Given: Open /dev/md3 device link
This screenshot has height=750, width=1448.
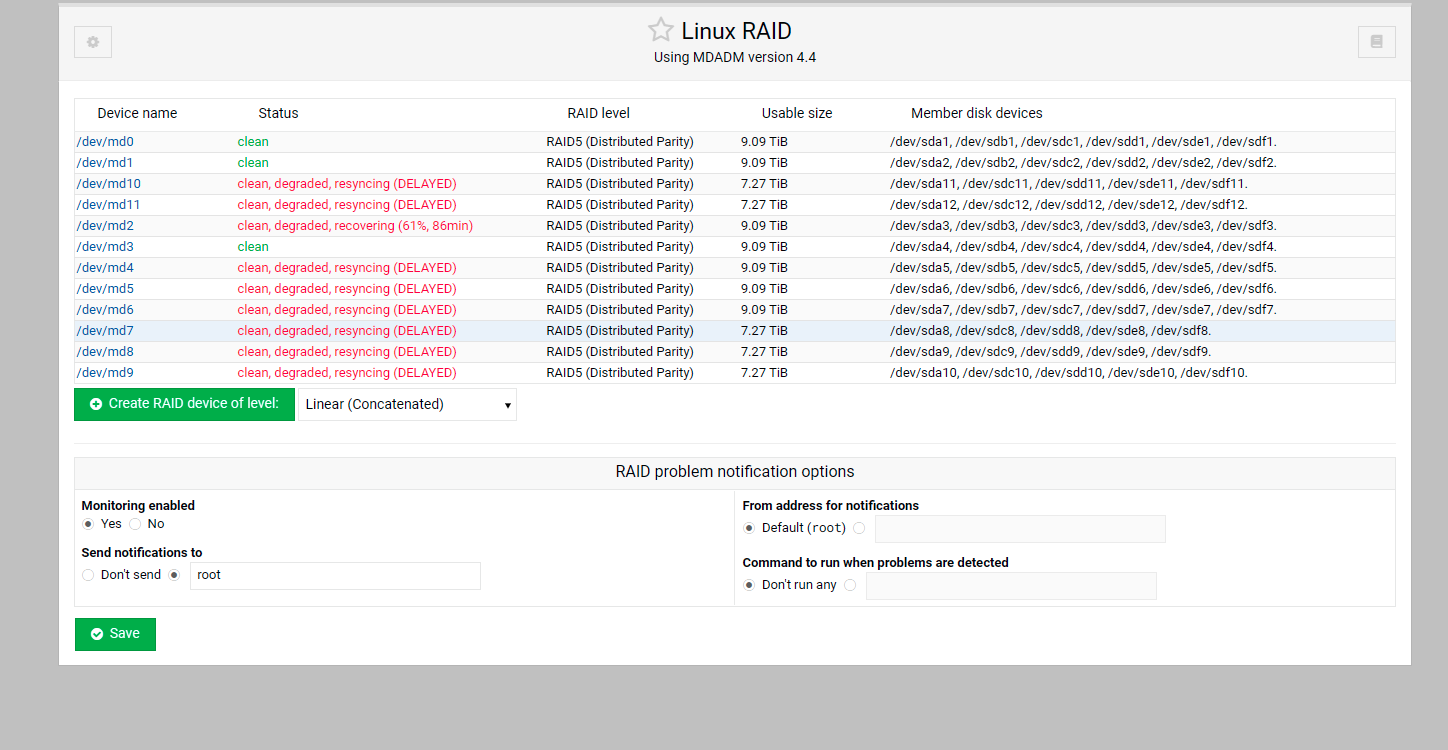Looking at the screenshot, I should pos(105,247).
